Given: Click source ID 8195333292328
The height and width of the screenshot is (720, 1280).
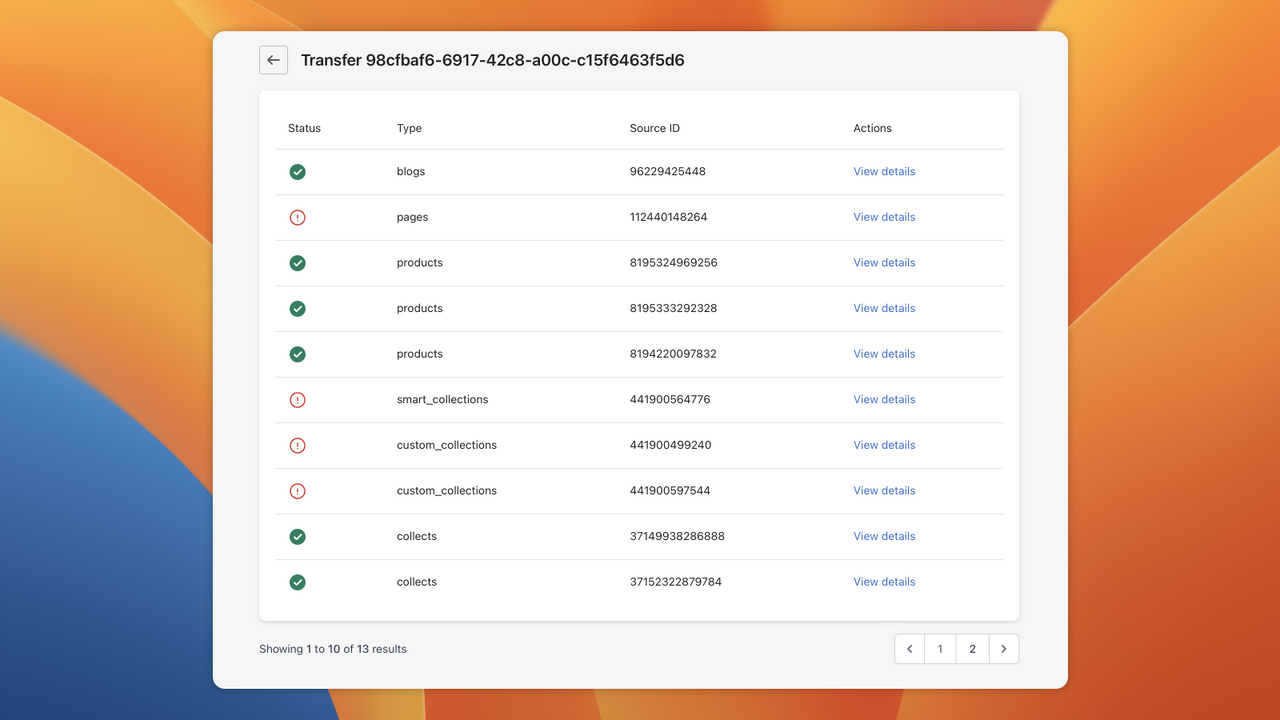Looking at the screenshot, I should pos(674,308).
